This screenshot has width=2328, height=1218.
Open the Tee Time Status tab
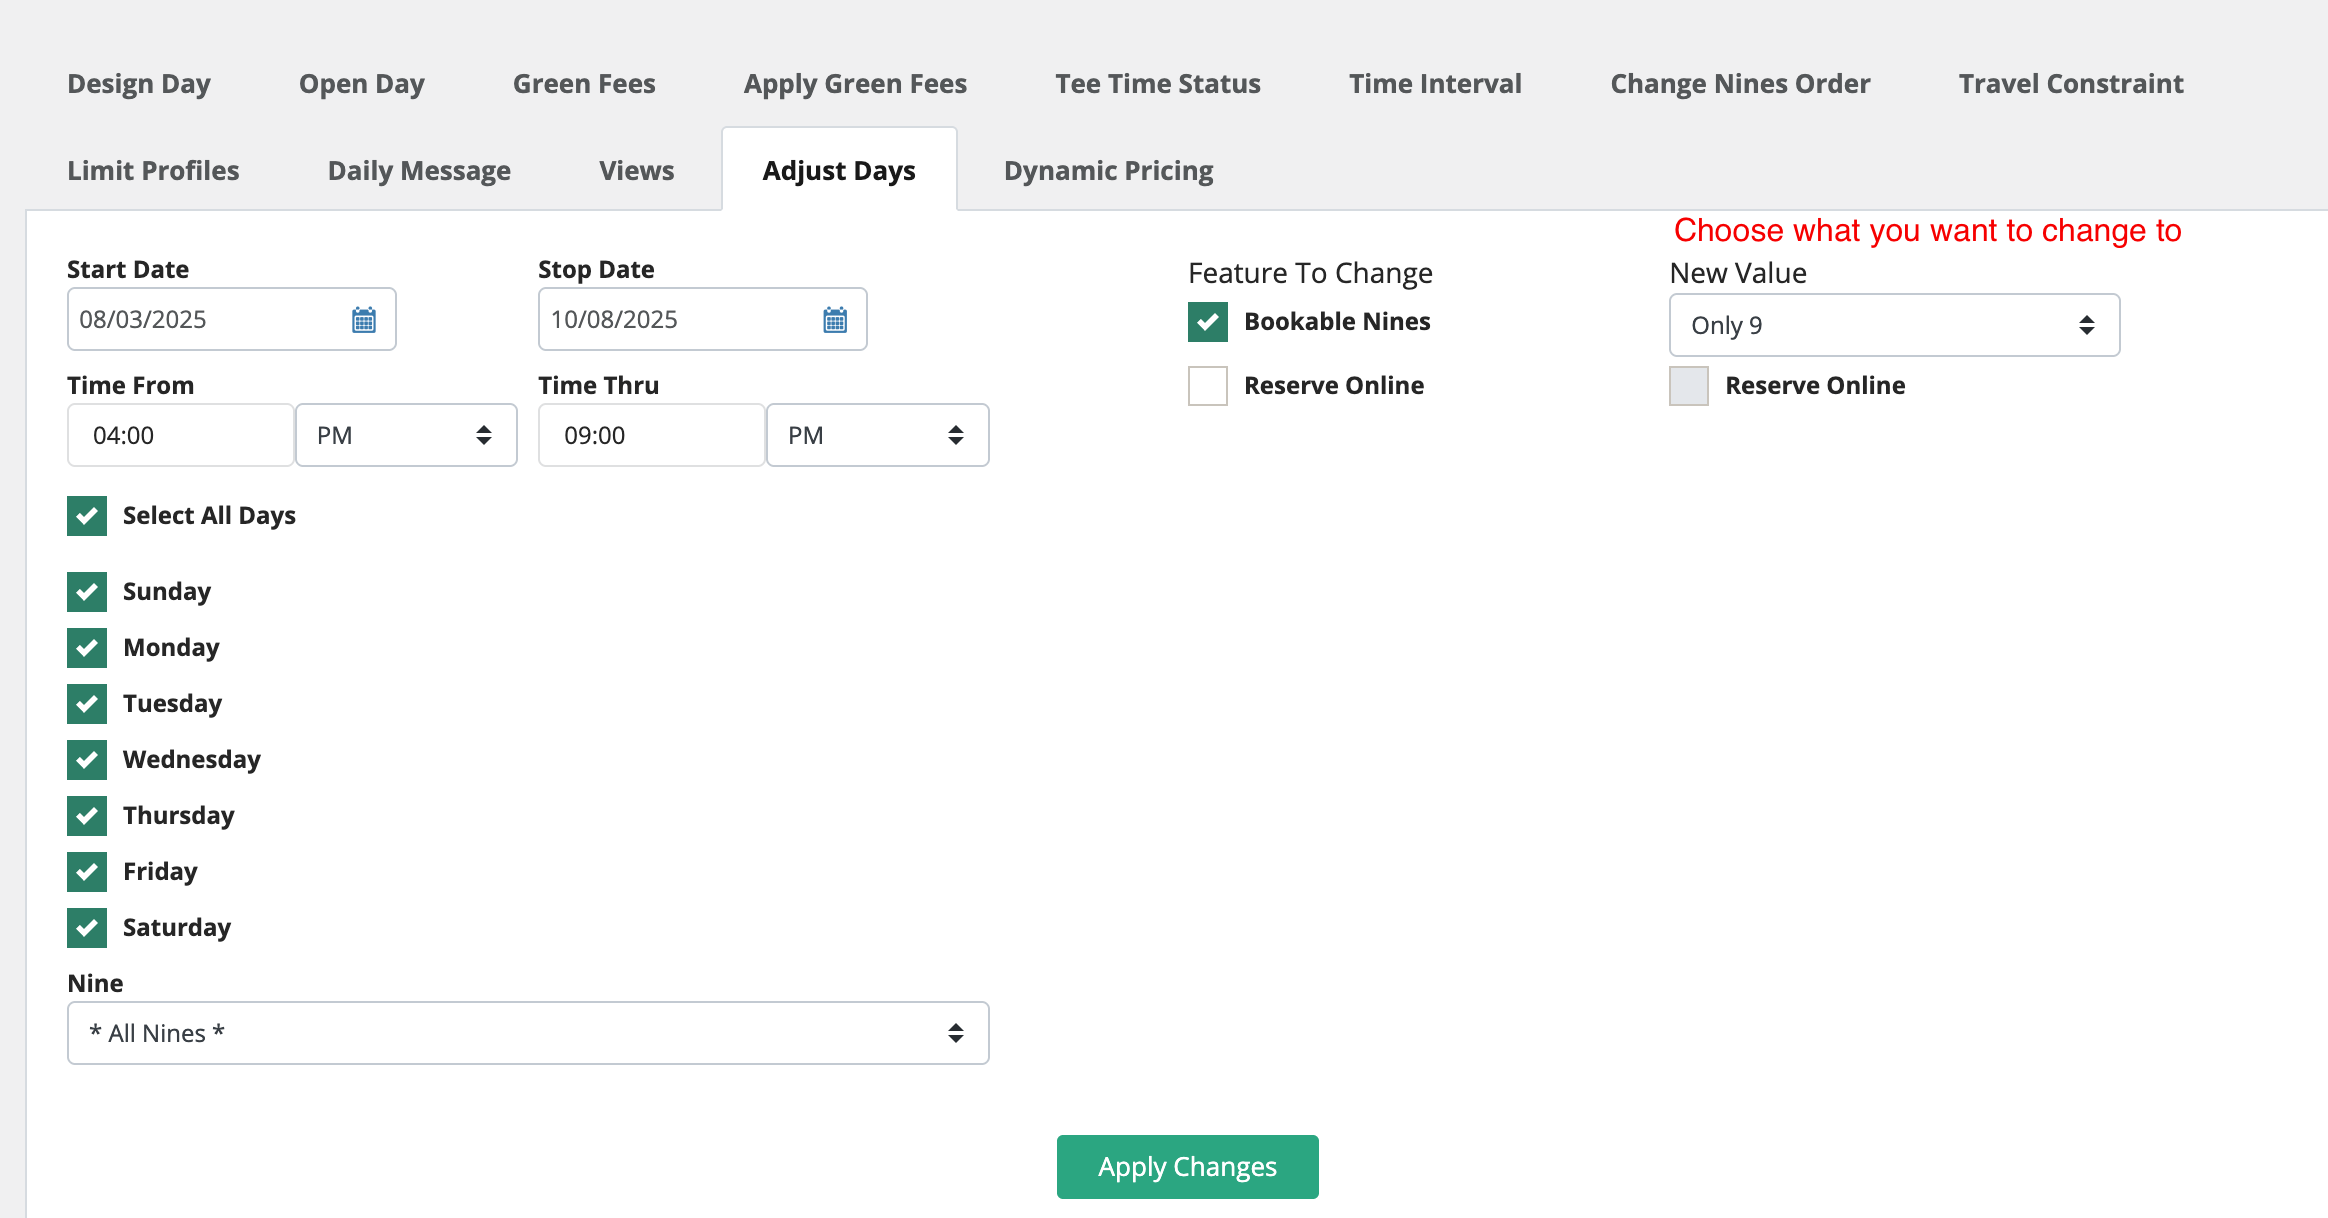click(x=1158, y=84)
